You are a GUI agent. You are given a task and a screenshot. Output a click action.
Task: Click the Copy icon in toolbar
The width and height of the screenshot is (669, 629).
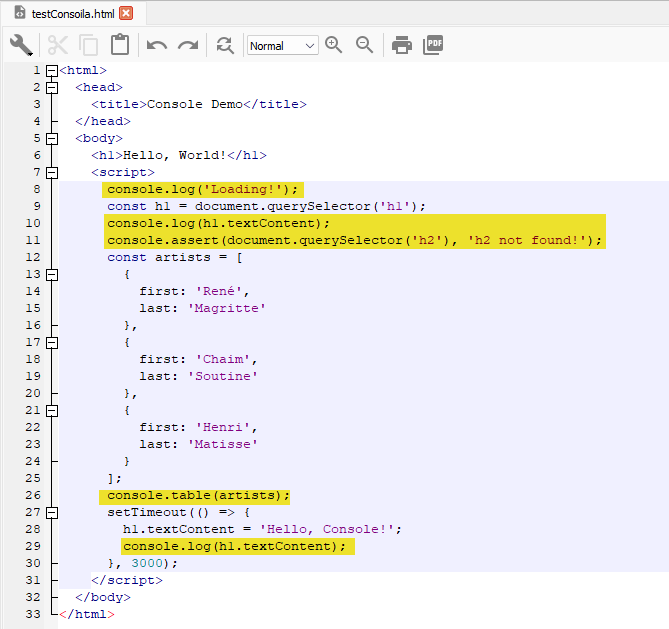pos(89,45)
